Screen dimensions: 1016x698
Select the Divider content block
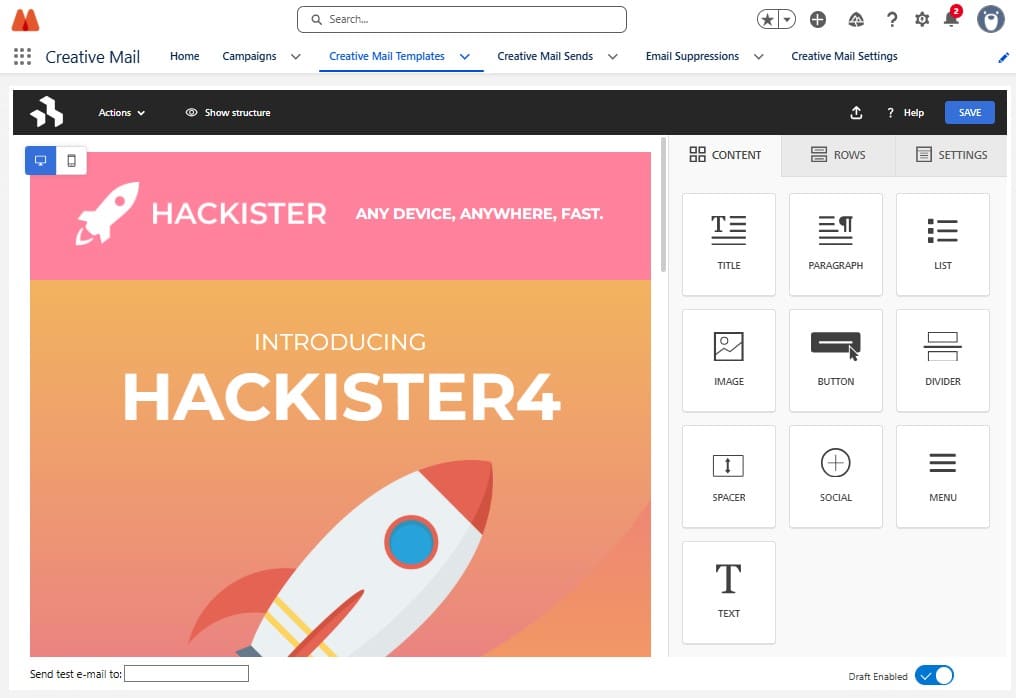[x=942, y=360]
